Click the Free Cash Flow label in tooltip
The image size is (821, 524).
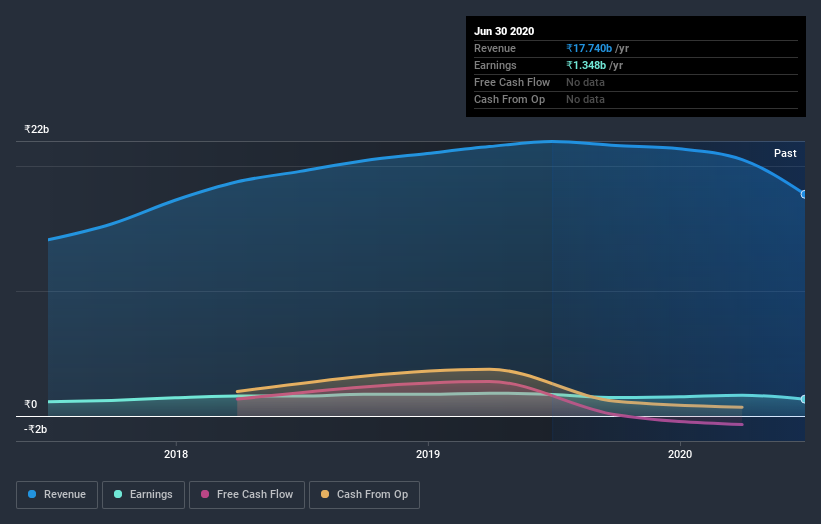pyautogui.click(x=512, y=82)
